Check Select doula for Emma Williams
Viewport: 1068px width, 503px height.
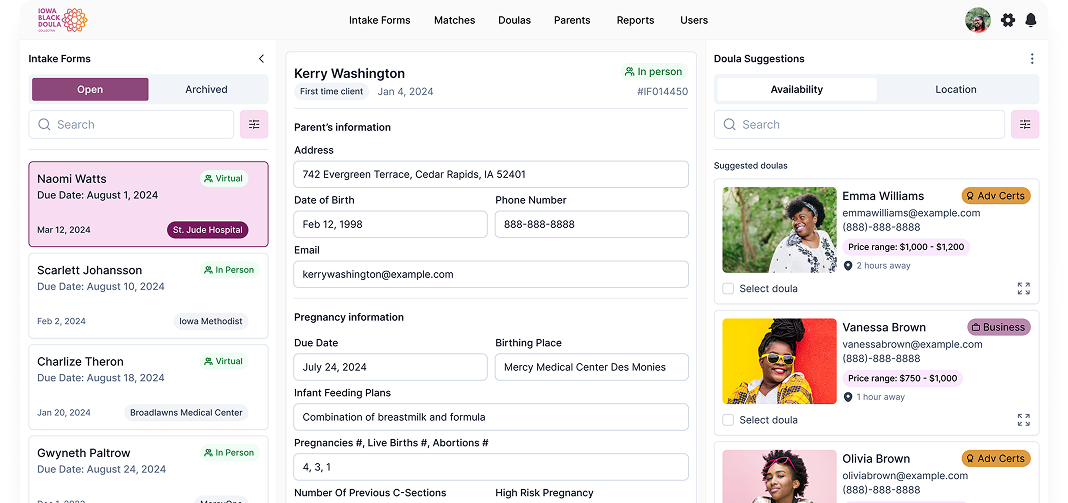pyautogui.click(x=728, y=289)
